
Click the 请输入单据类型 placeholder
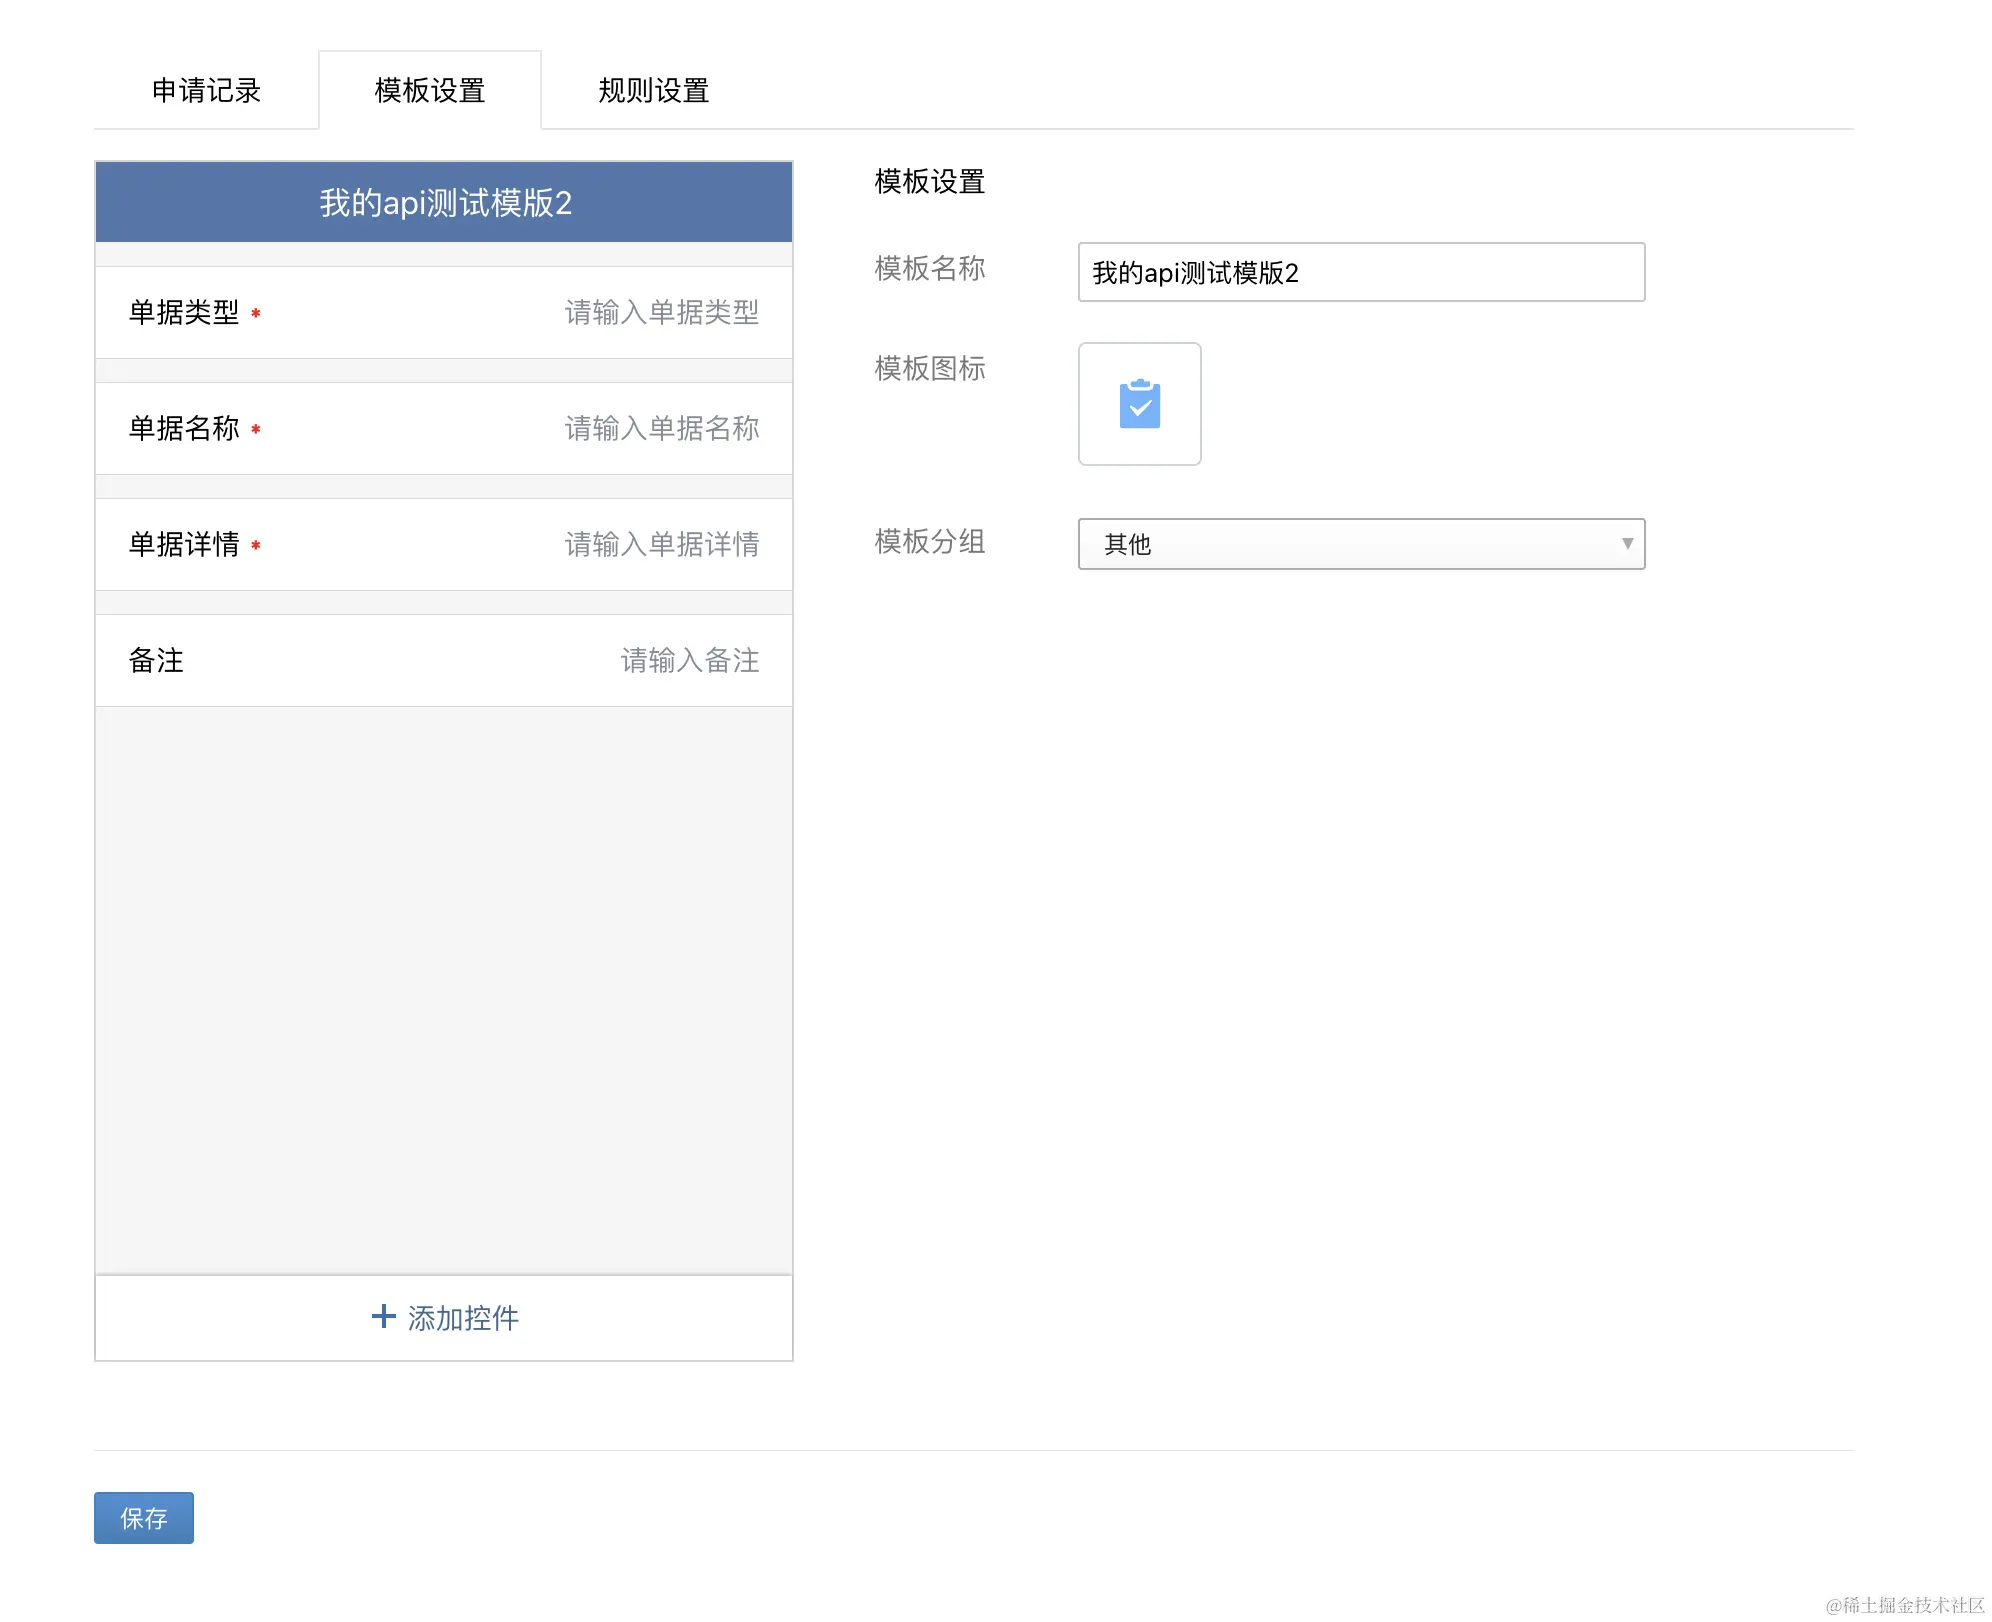pos(661,312)
